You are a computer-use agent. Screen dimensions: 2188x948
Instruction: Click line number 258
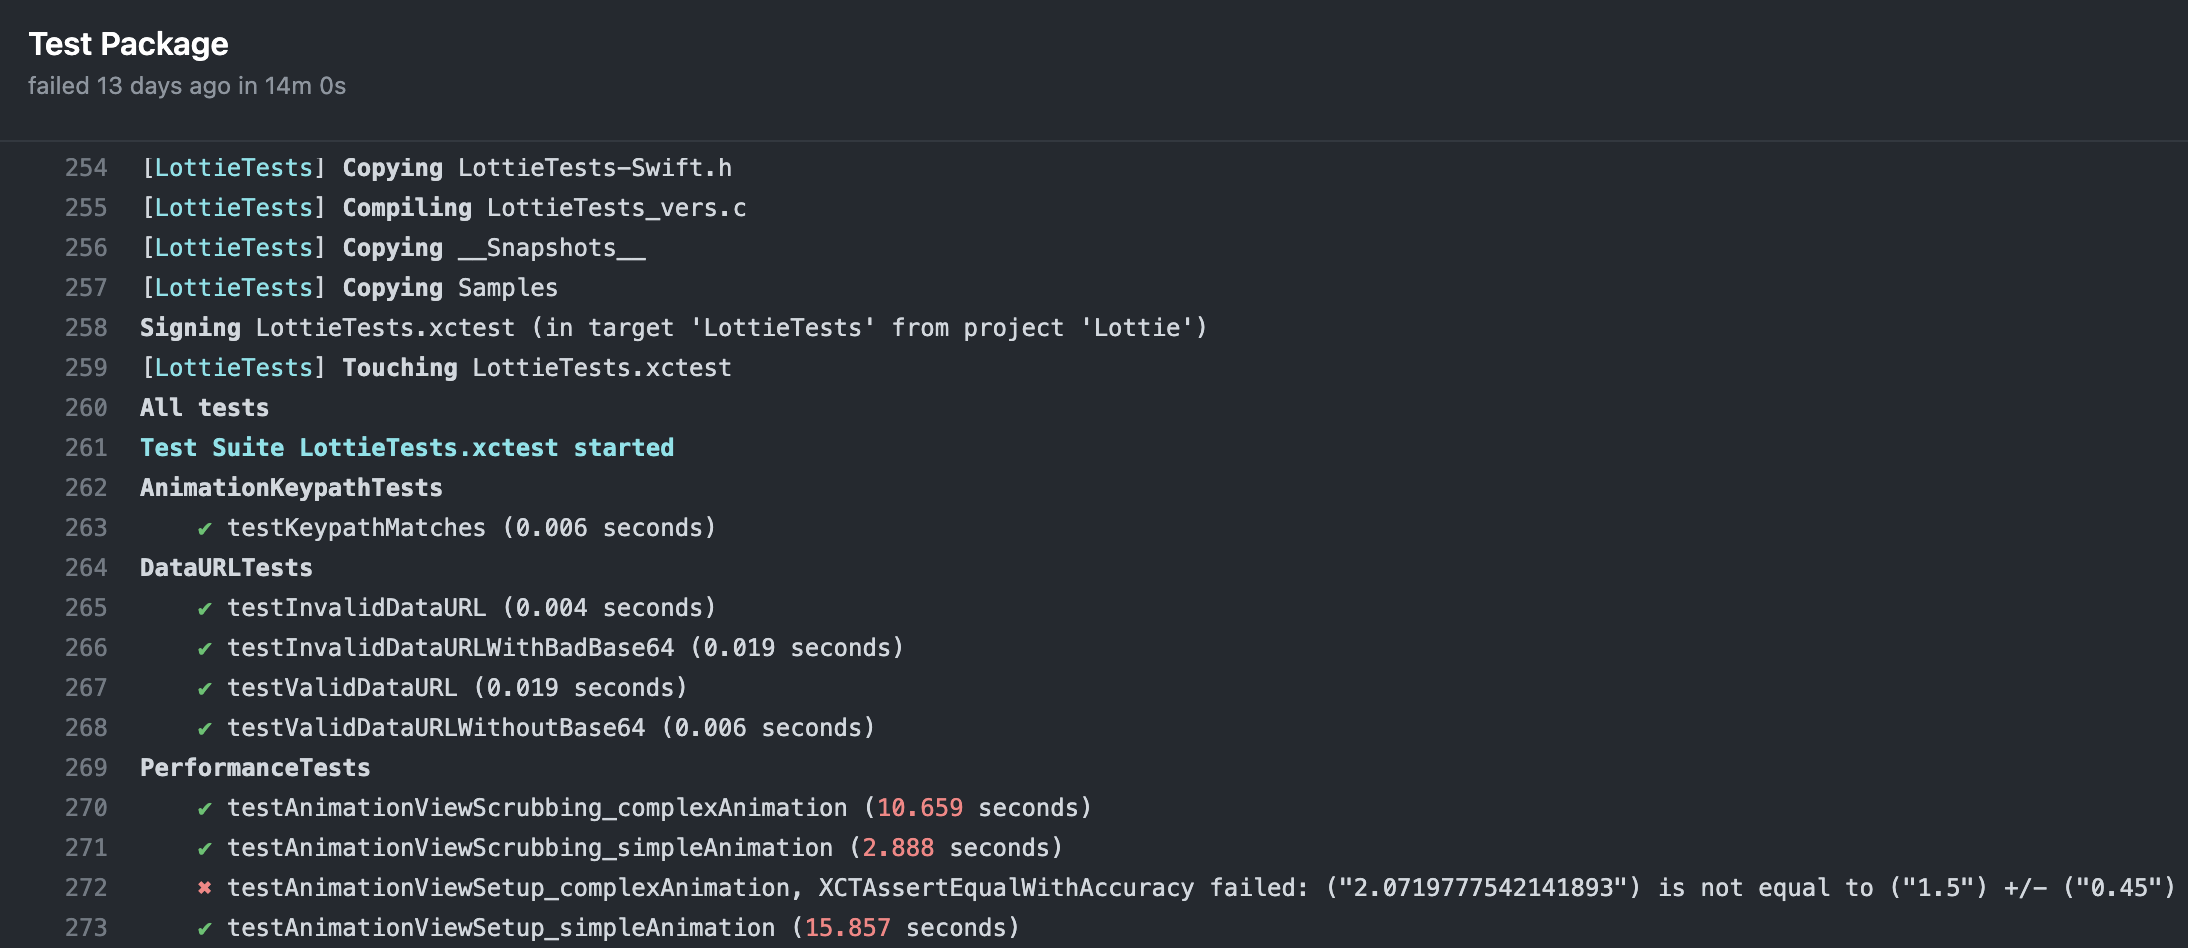pyautogui.click(x=86, y=328)
